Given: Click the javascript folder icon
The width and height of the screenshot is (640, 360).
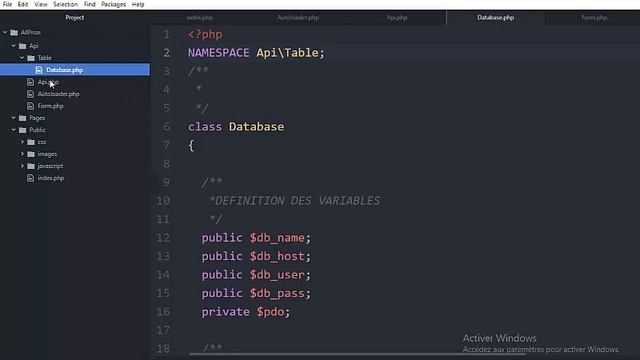Looking at the screenshot, I should point(31,166).
